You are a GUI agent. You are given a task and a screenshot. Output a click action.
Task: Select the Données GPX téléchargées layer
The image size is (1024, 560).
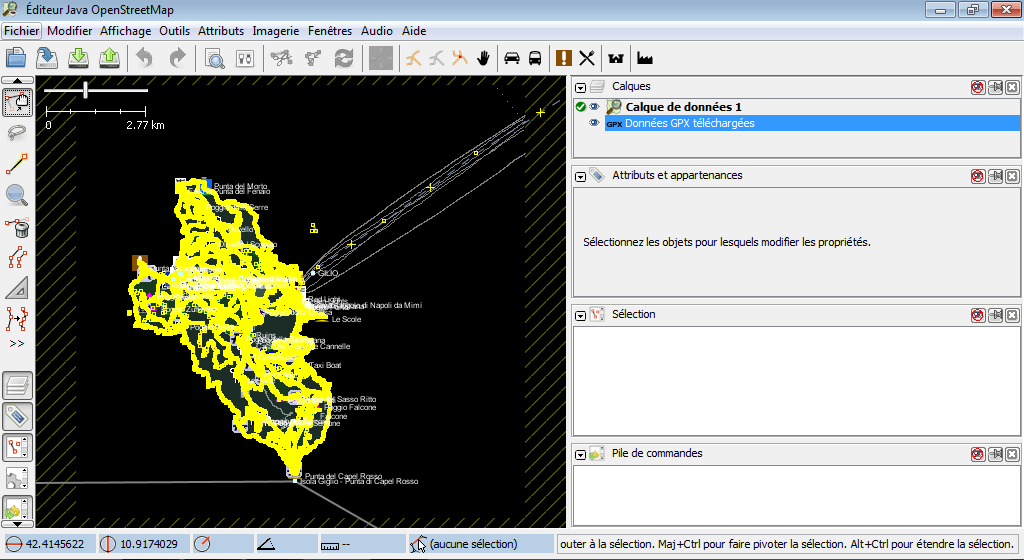coord(689,123)
